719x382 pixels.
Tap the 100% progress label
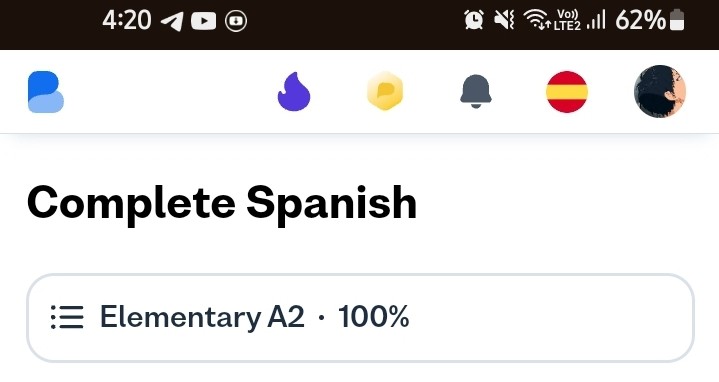(374, 317)
